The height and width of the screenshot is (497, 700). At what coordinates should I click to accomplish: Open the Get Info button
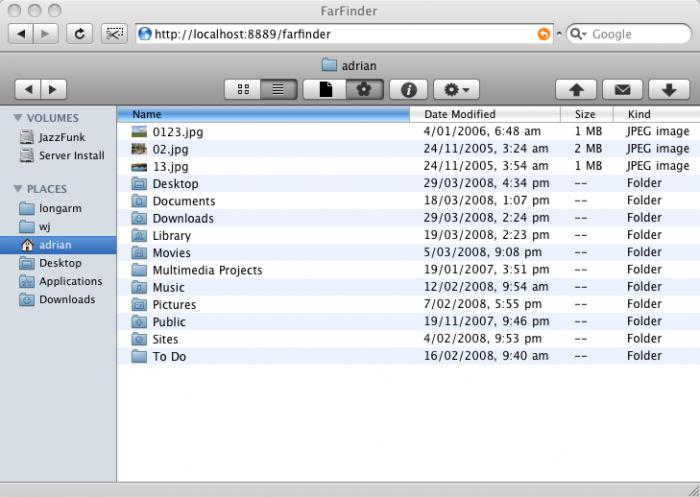pos(408,90)
